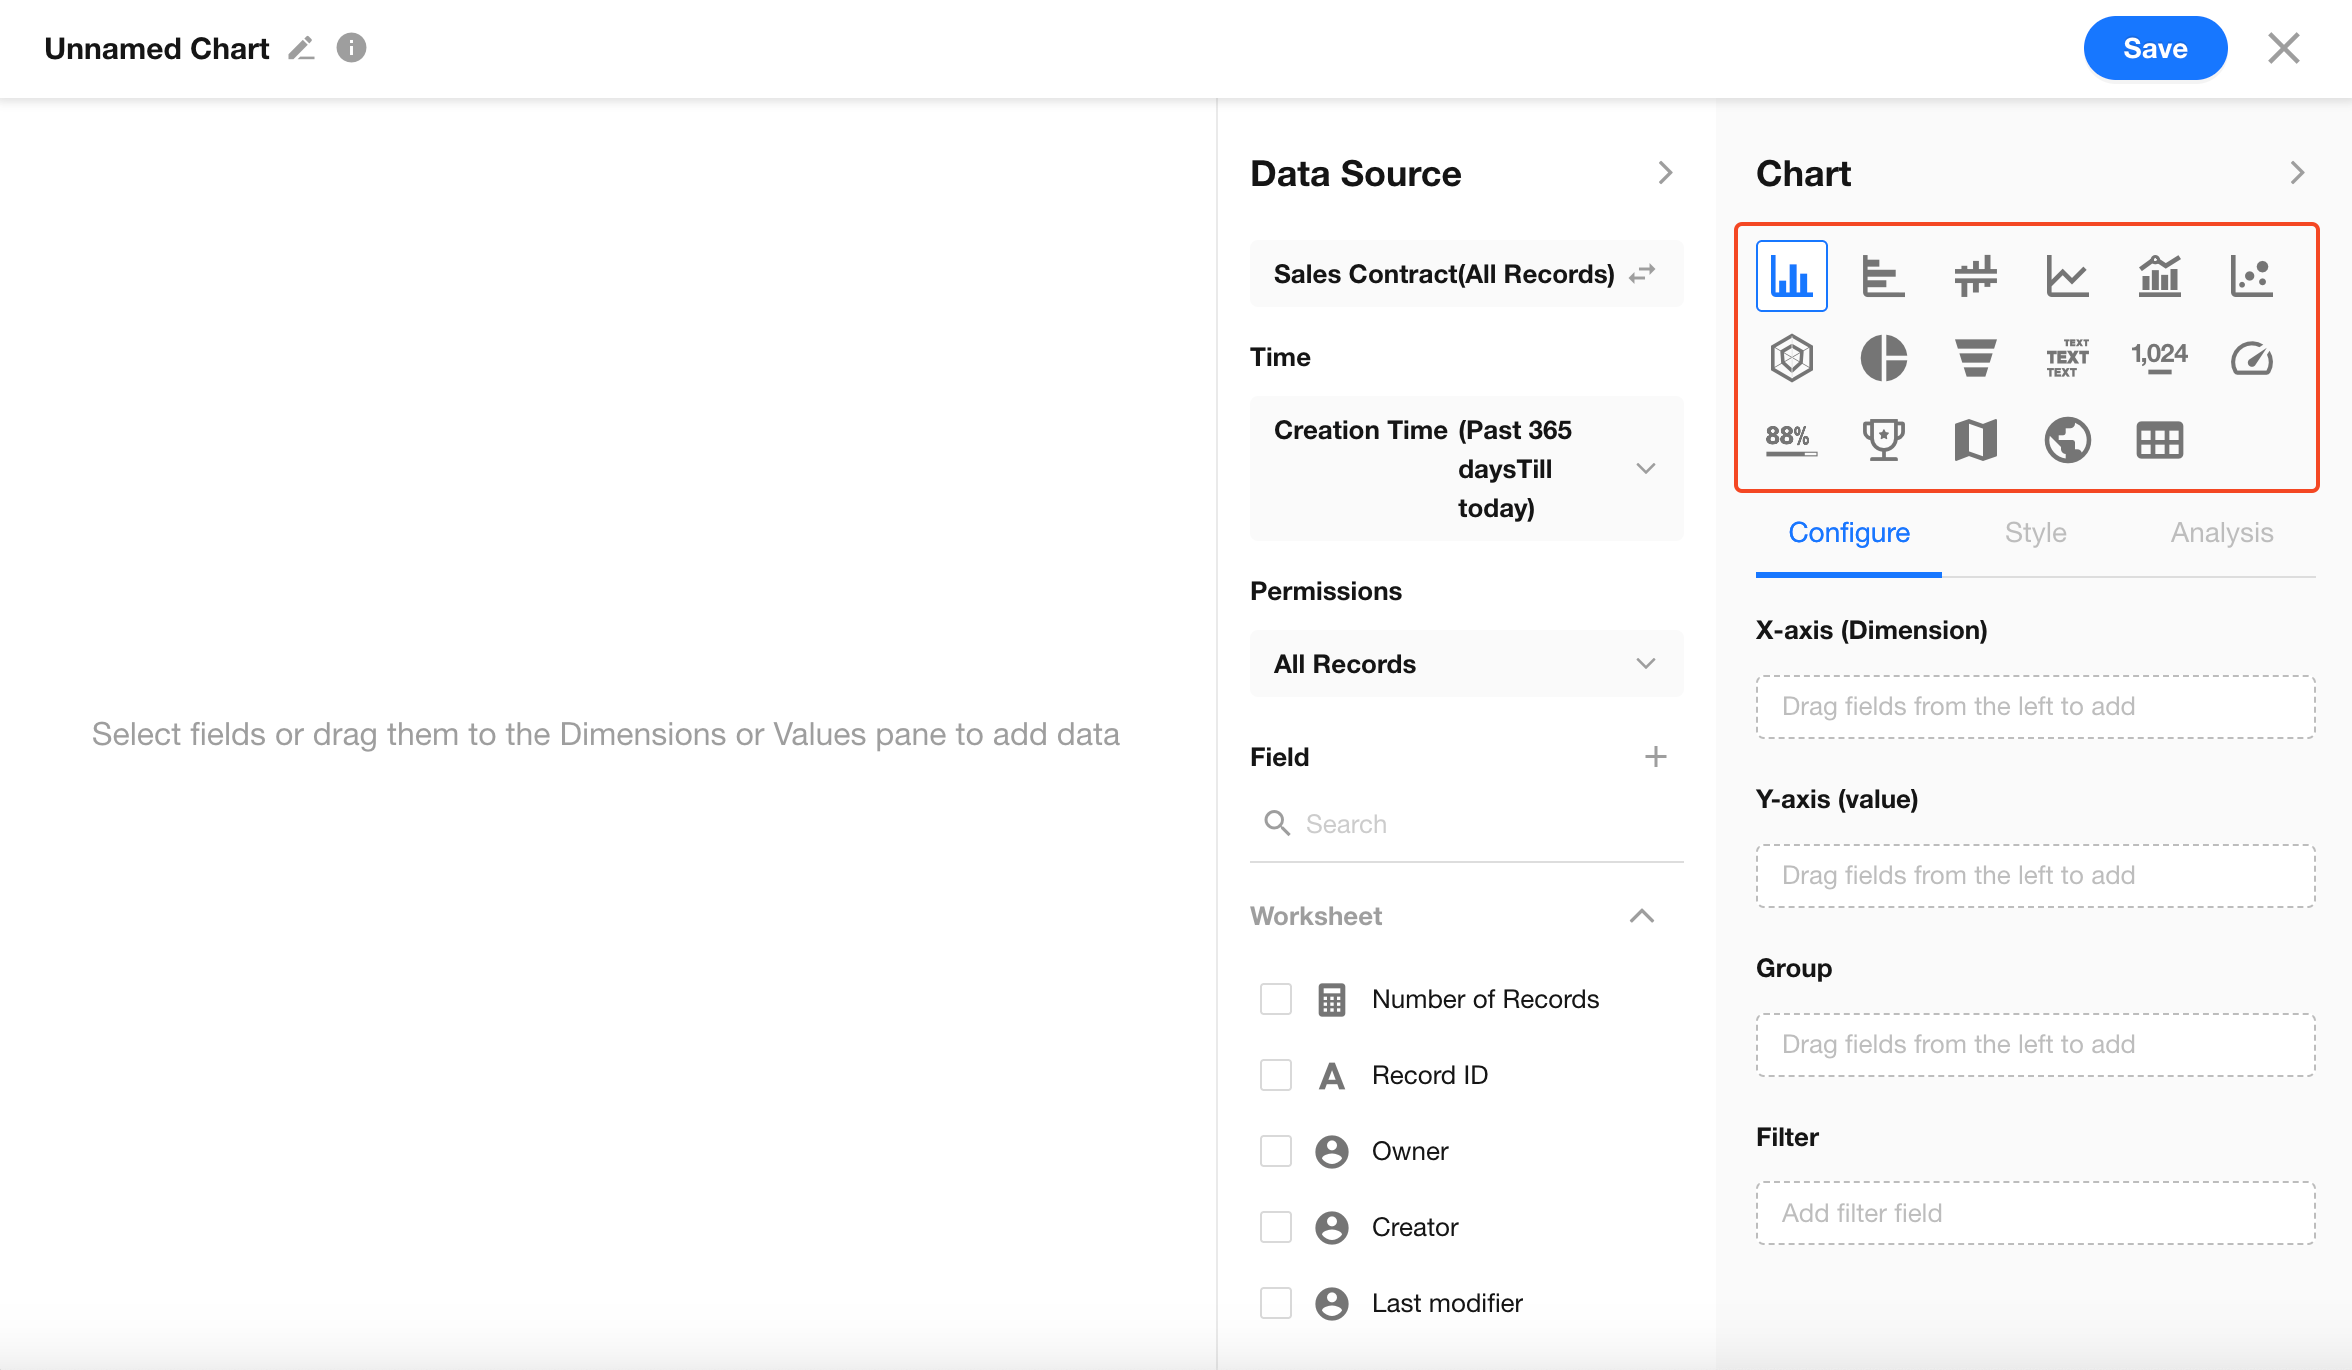
Task: Check the Number of Records field
Action: [x=1276, y=999]
